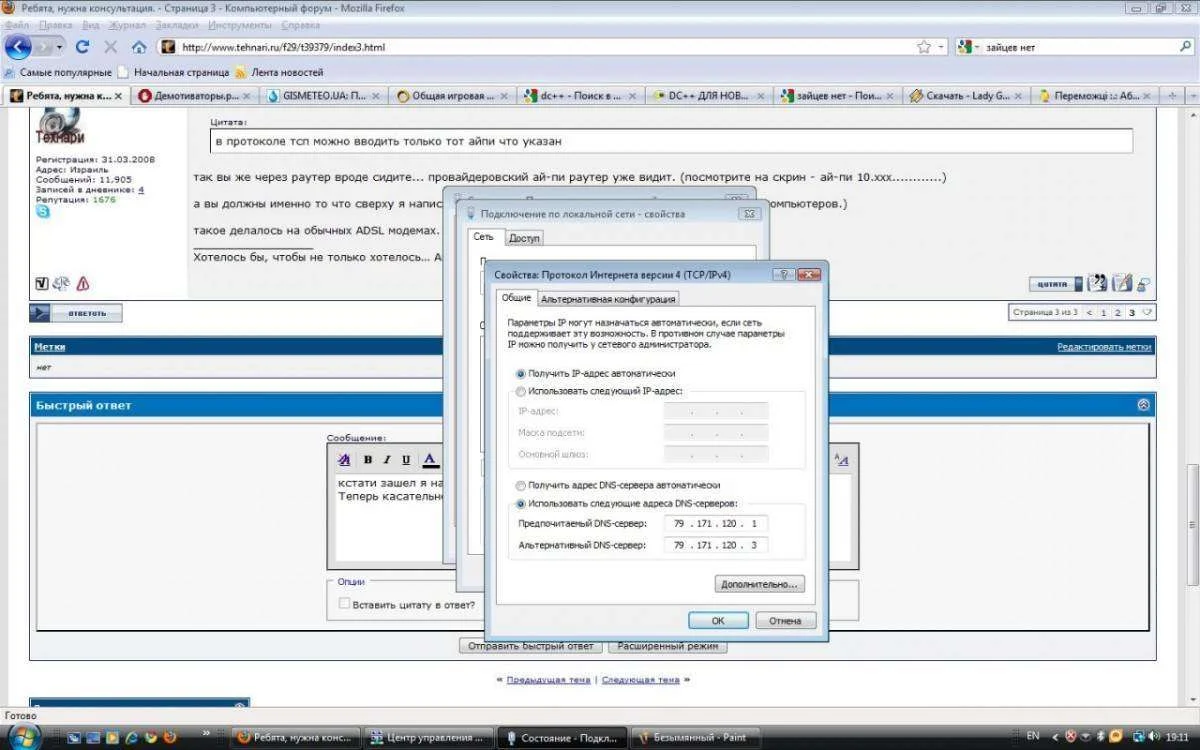Click the scales reputation icon under post
This screenshot has width=1200, height=750.
pyautogui.click(x=61, y=283)
